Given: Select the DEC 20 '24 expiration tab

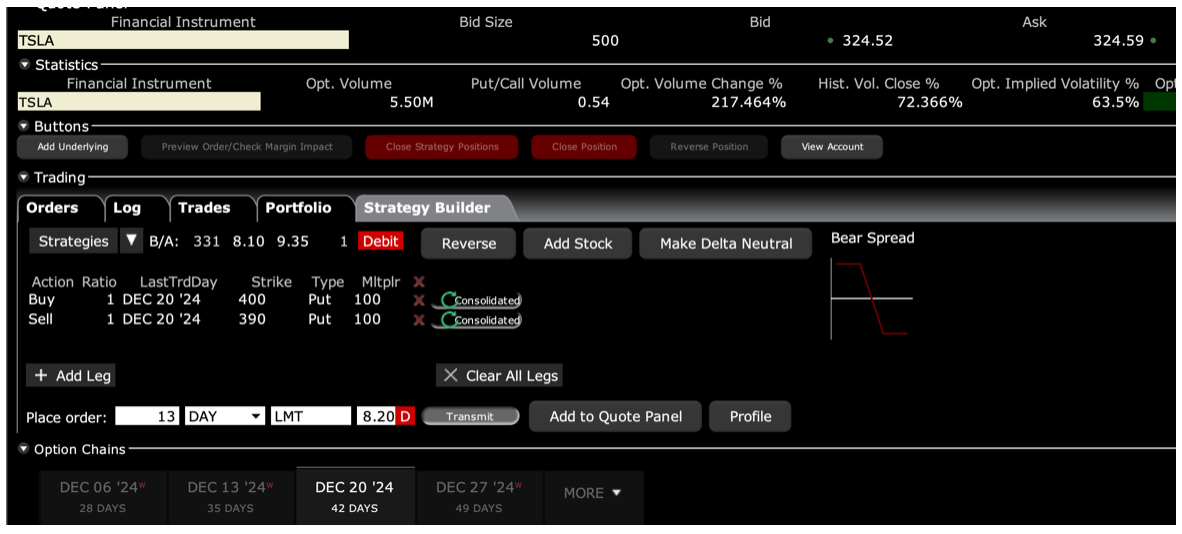Looking at the screenshot, I should coord(355,496).
